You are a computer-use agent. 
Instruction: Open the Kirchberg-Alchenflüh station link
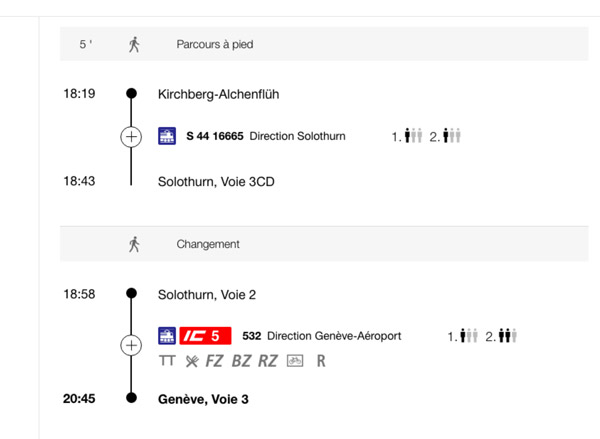pos(218,94)
